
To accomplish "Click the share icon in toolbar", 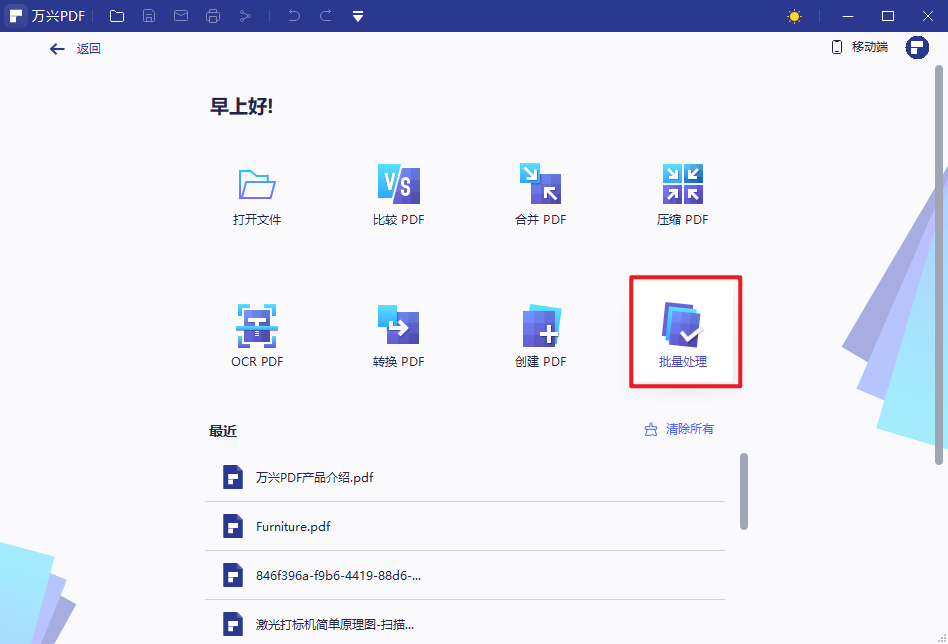I will 245,15.
